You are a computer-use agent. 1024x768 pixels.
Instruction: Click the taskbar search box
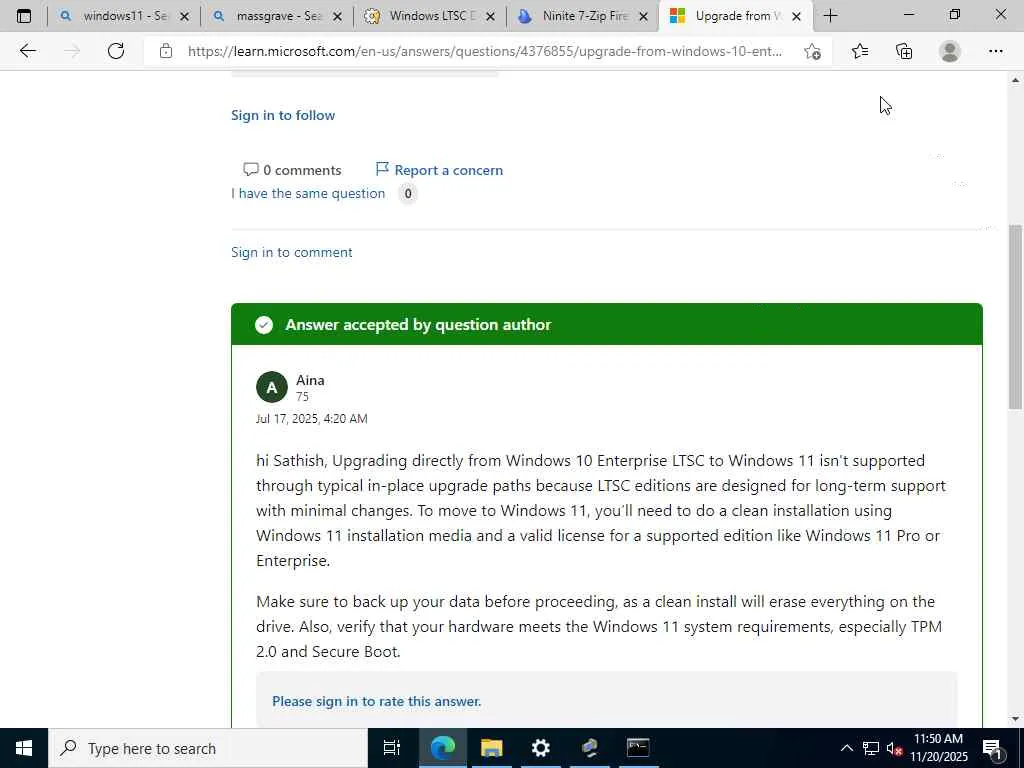[208, 748]
